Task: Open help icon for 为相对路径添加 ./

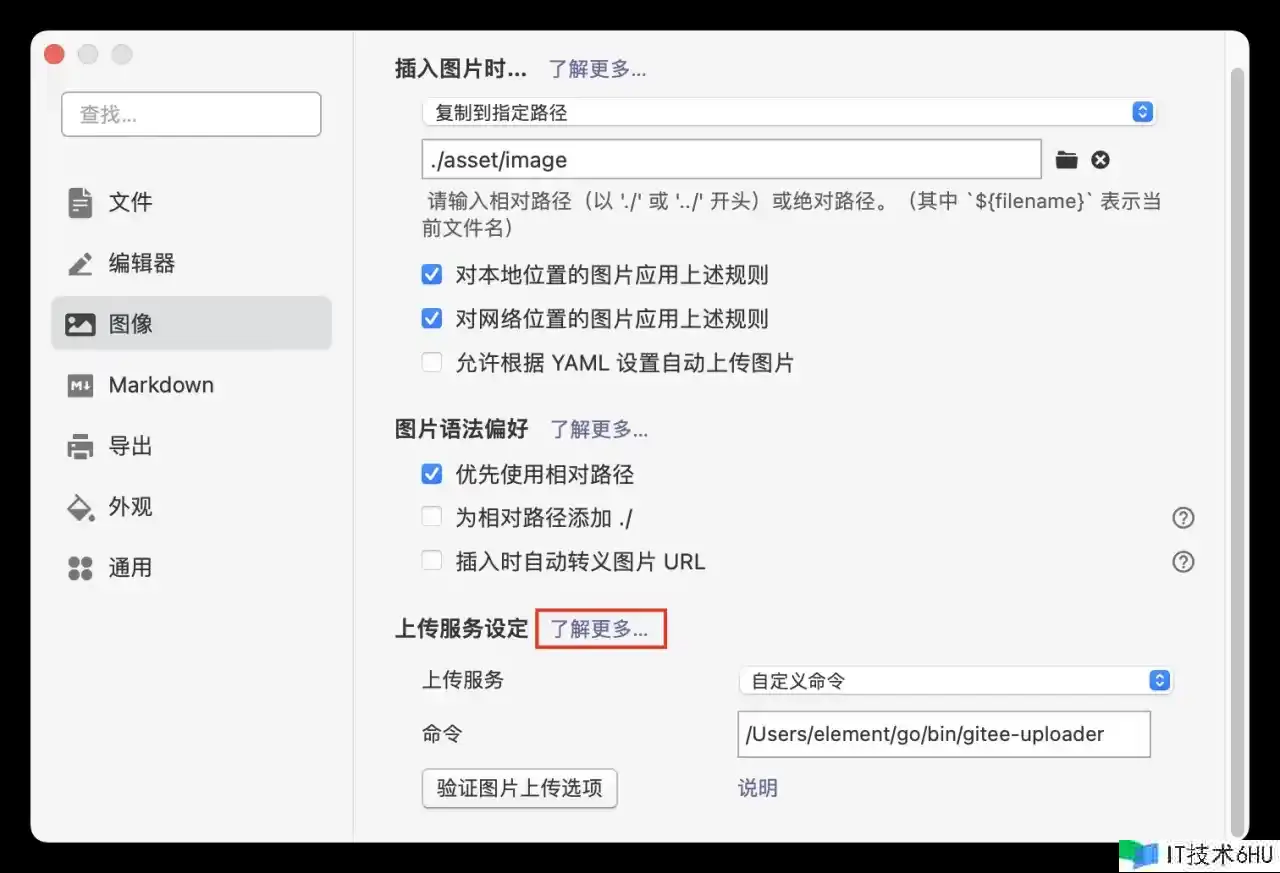Action: coord(1183,518)
